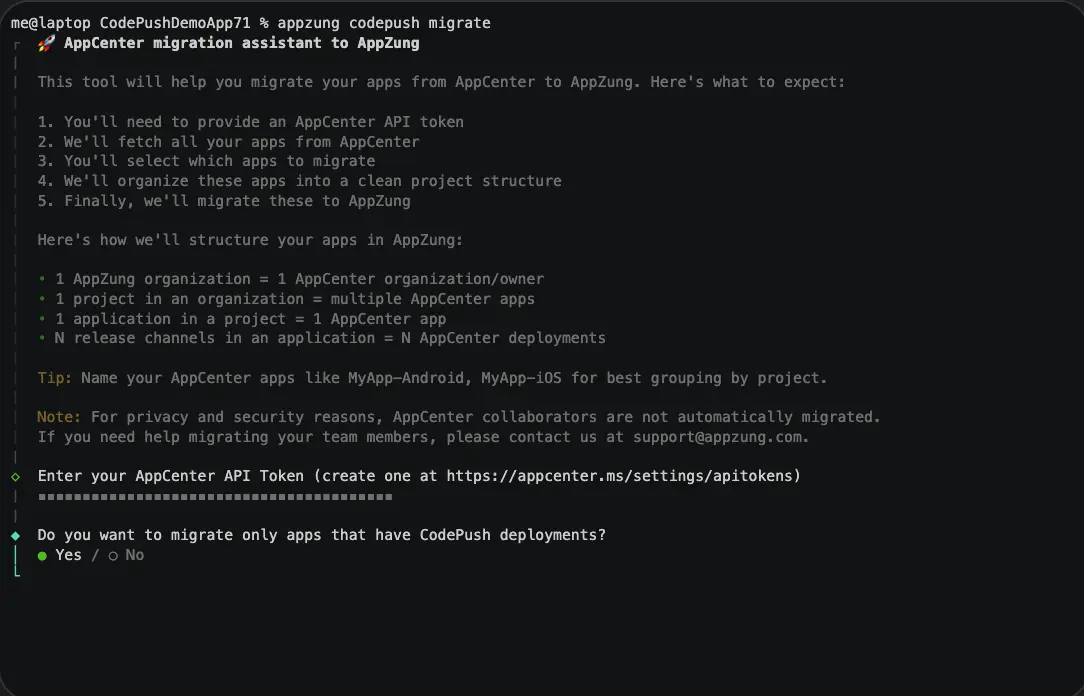Click the rocket emoji icon
The image size is (1084, 696).
tap(46, 44)
